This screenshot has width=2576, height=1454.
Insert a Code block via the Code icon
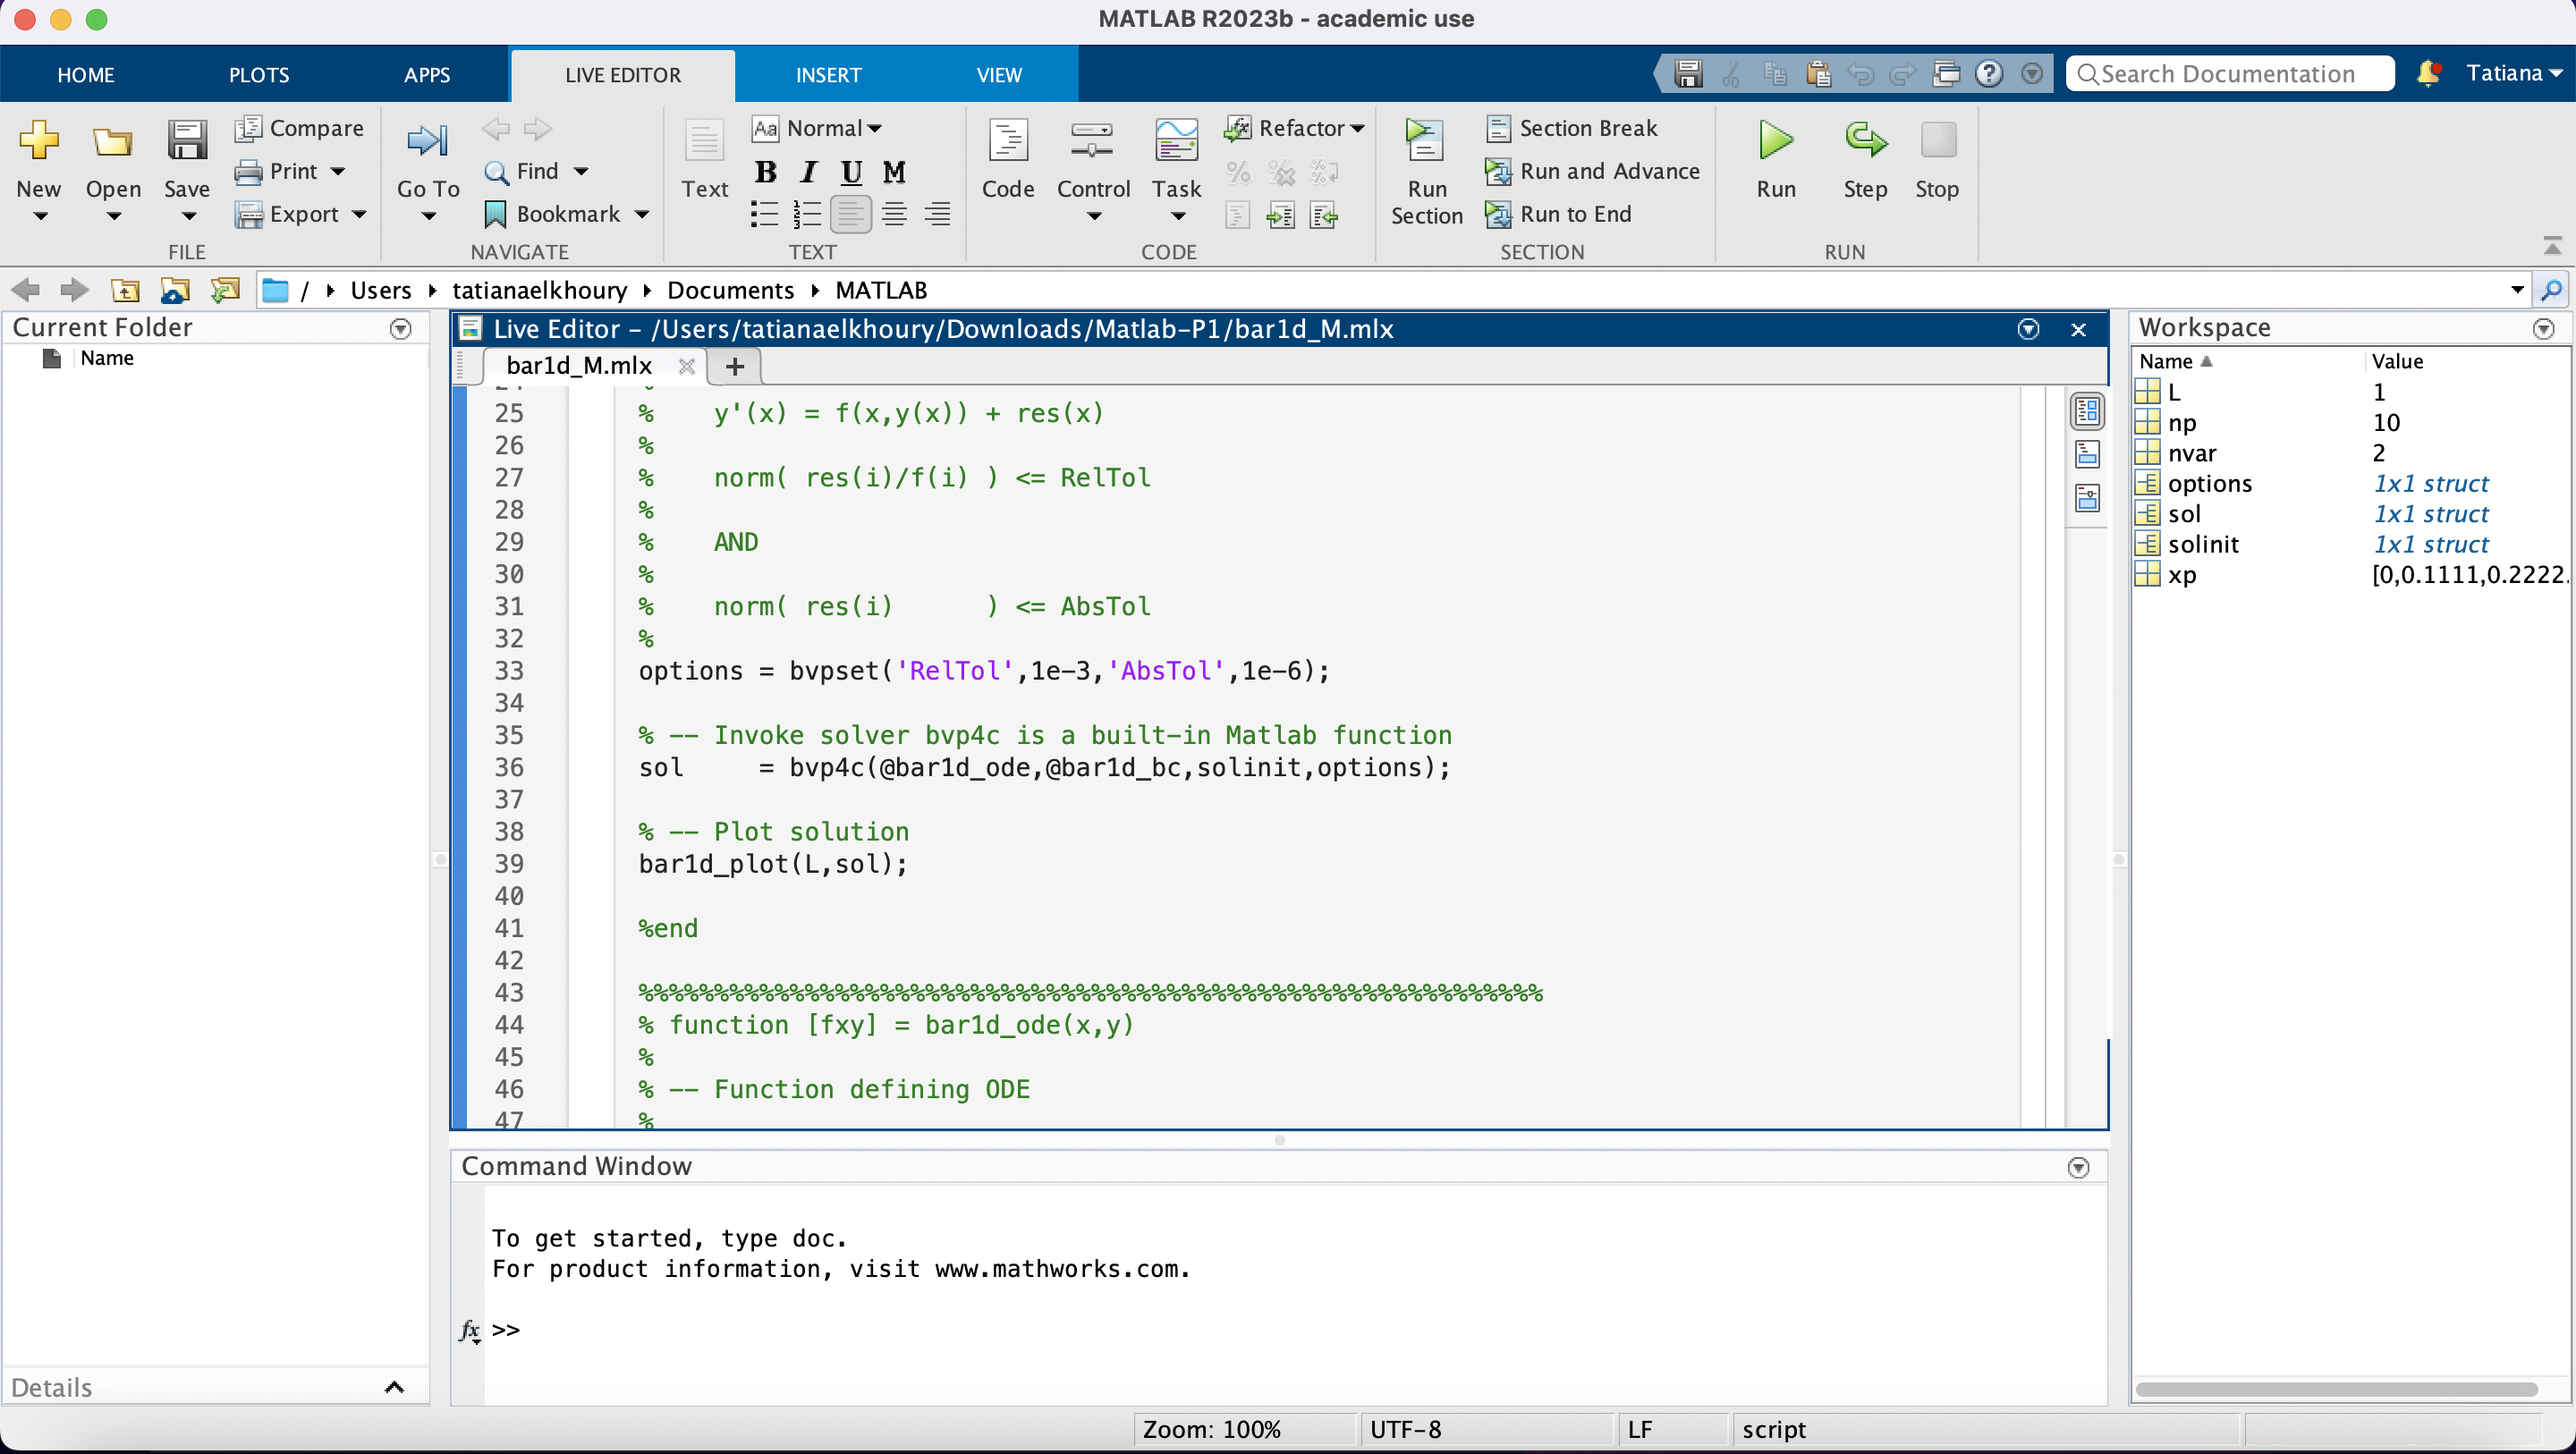1007,141
